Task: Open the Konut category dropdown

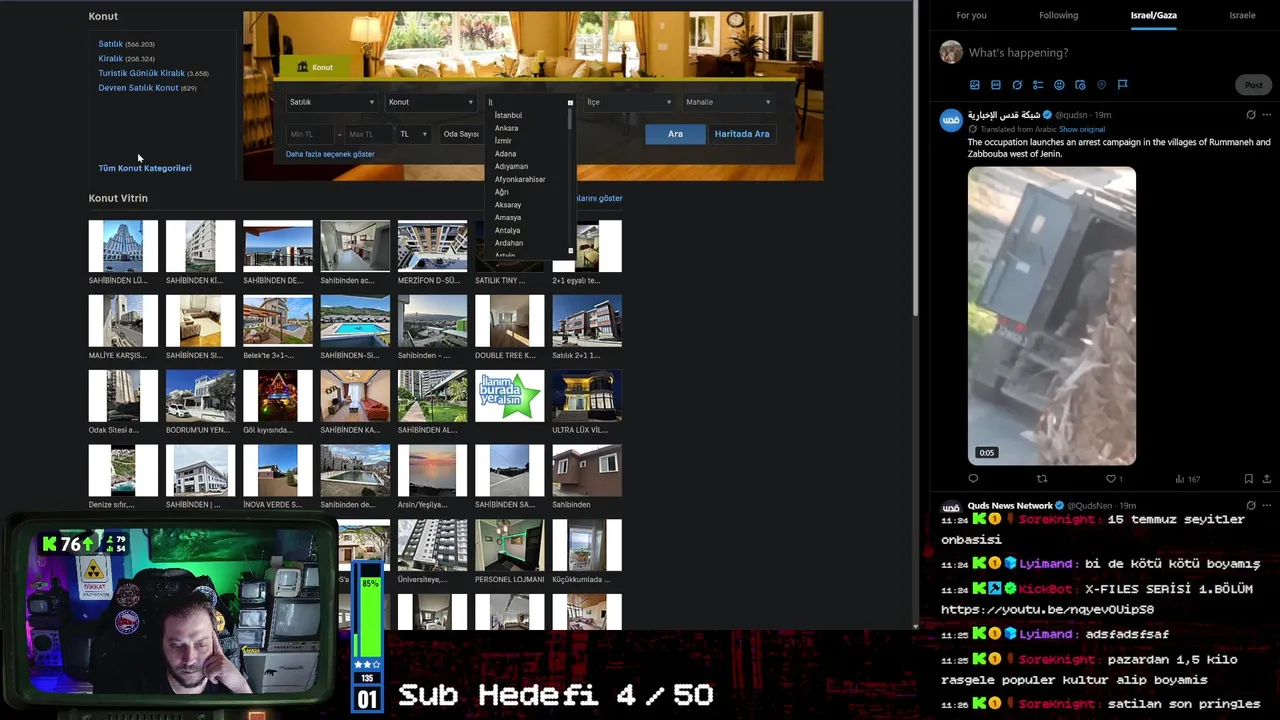Action: pos(431,102)
